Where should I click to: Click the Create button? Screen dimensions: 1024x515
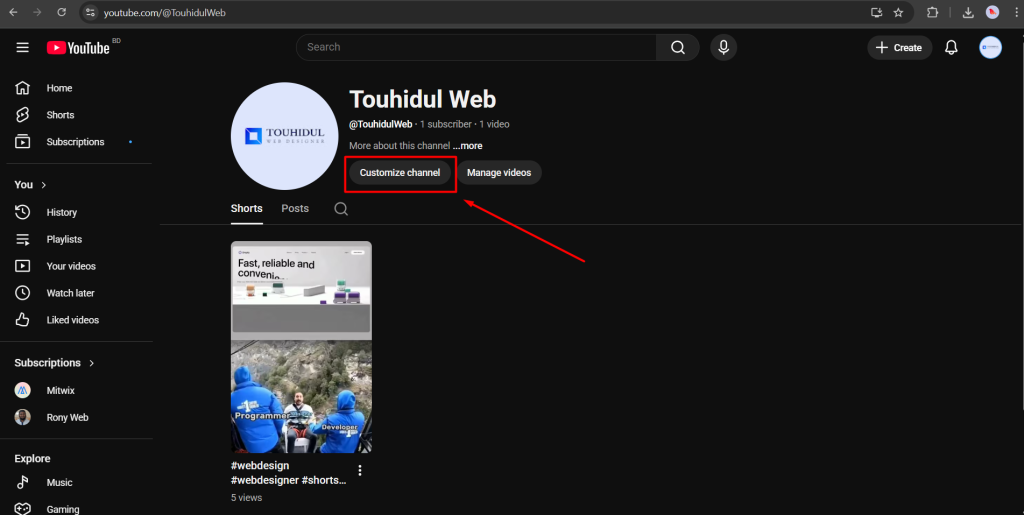click(899, 48)
